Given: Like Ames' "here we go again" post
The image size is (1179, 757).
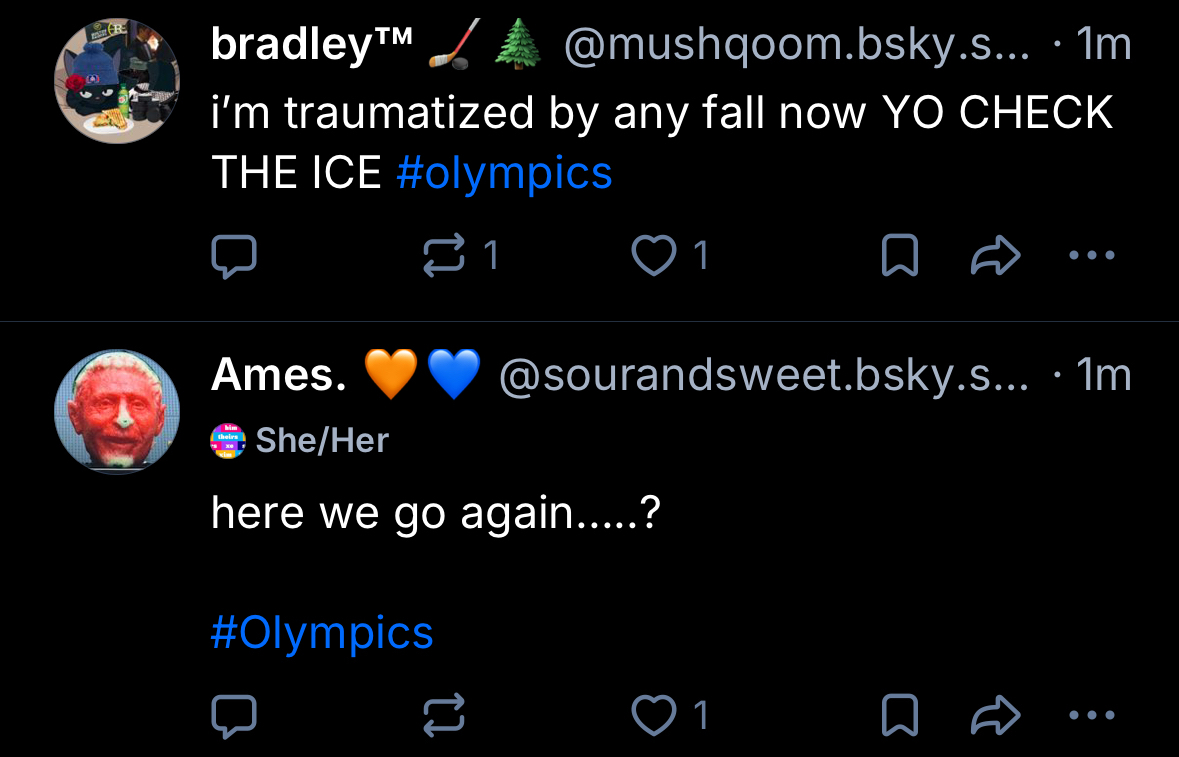Looking at the screenshot, I should tap(656, 715).
